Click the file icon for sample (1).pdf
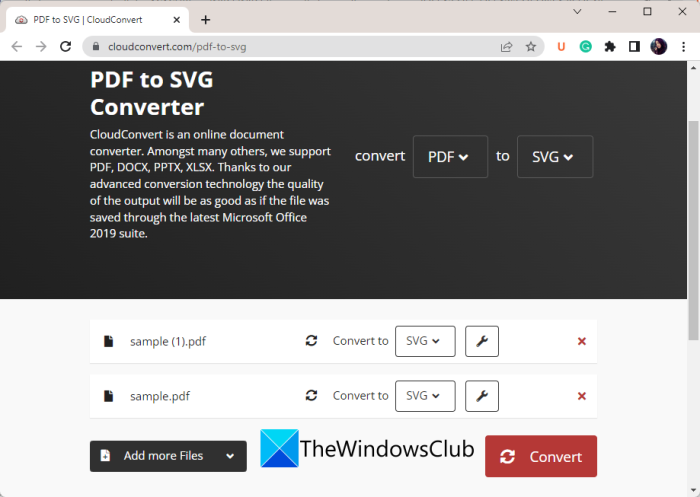The image size is (700, 497). point(108,341)
